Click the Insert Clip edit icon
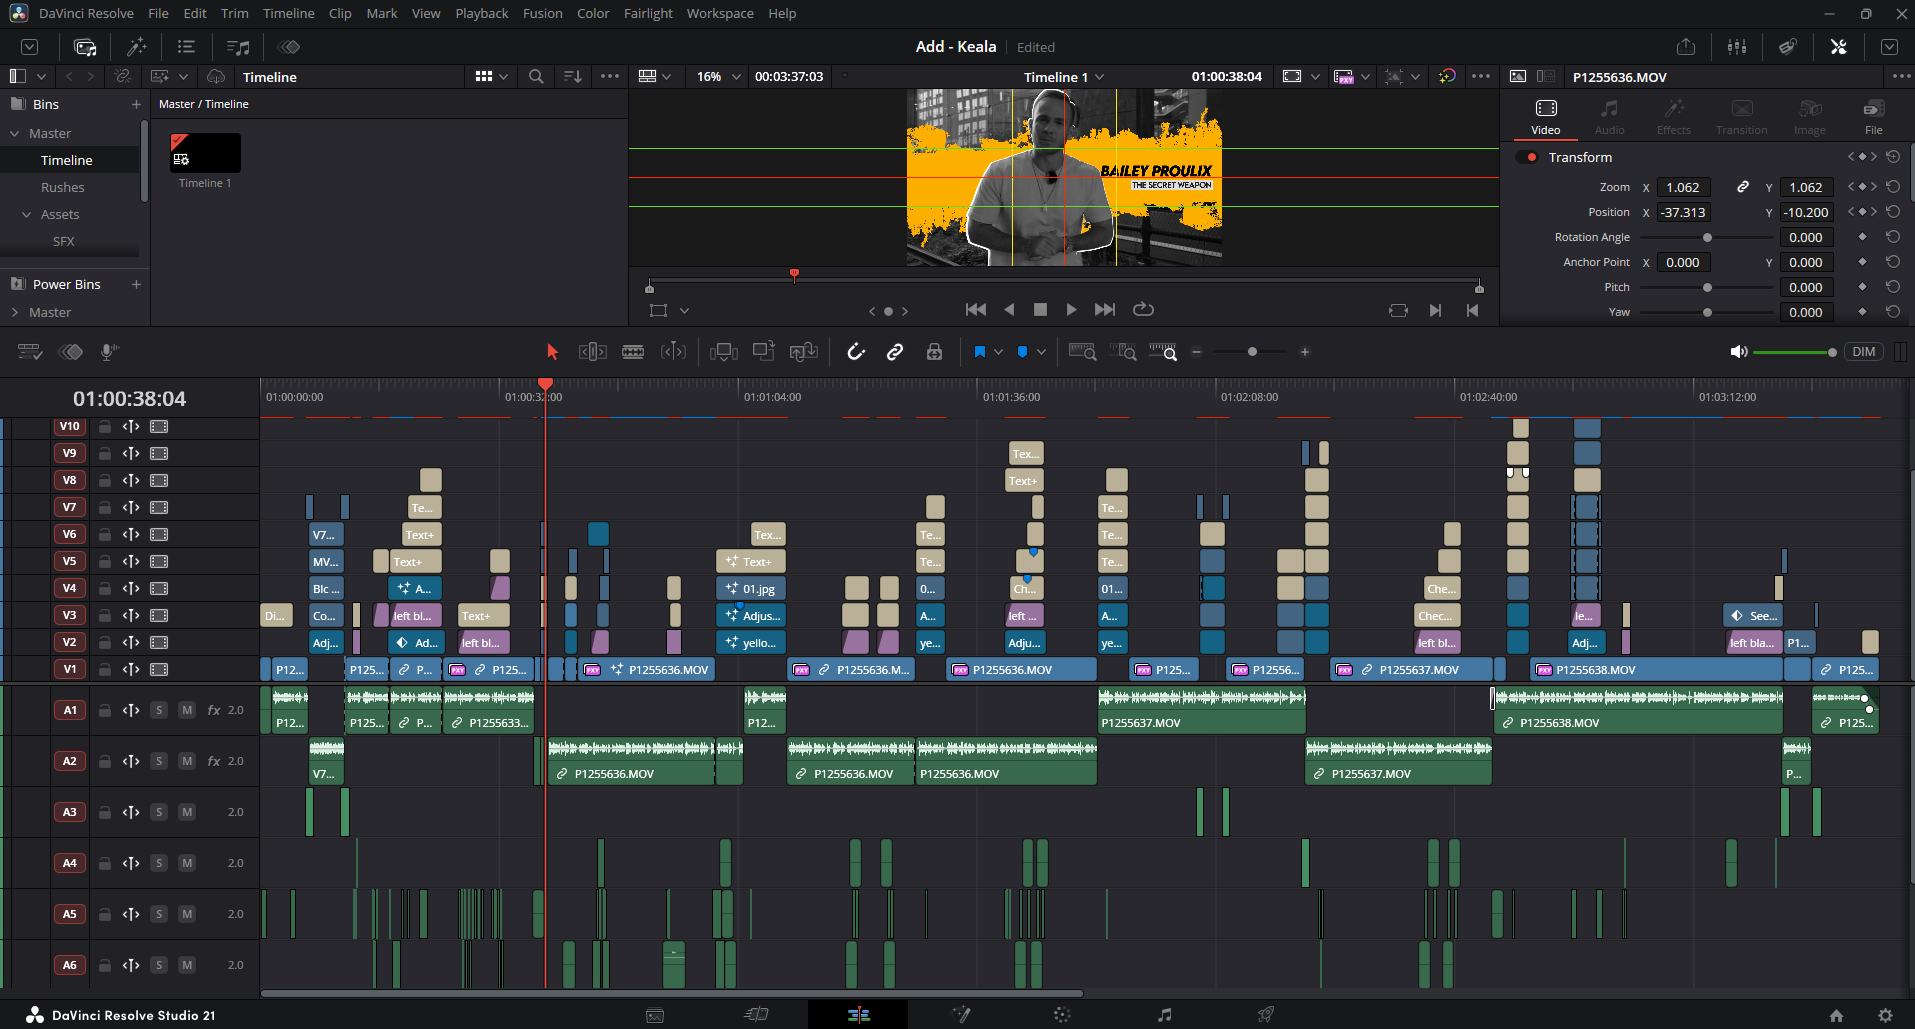Image resolution: width=1915 pixels, height=1029 pixels. [x=724, y=352]
